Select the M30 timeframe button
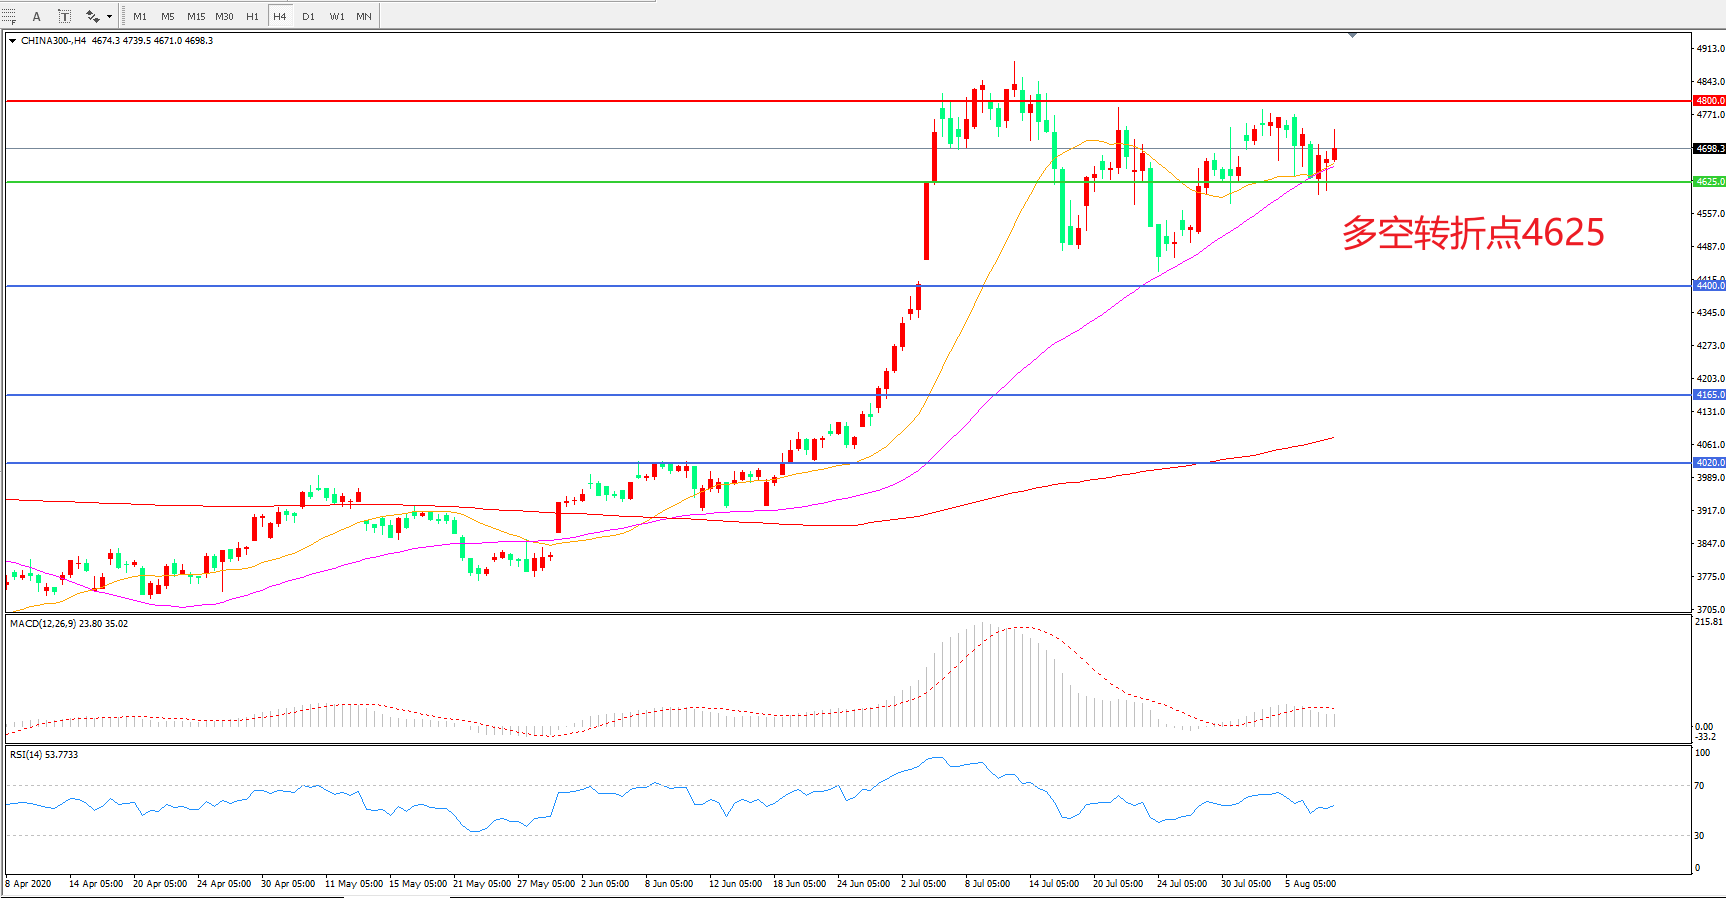Viewport: 1726px width, 898px height. pyautogui.click(x=224, y=16)
